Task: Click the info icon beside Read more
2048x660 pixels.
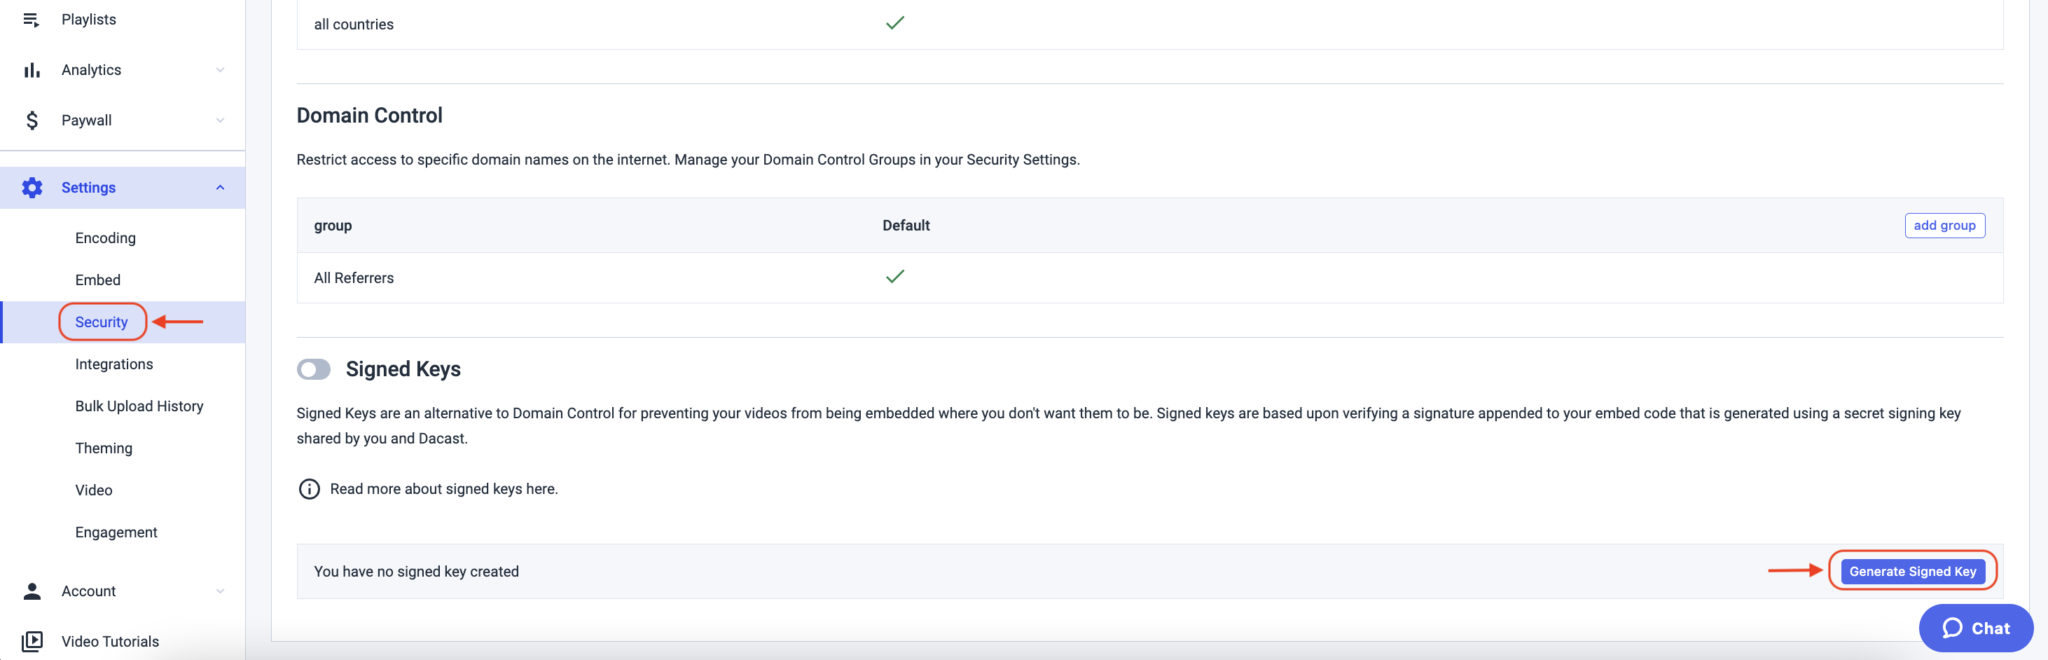Action: pyautogui.click(x=309, y=489)
